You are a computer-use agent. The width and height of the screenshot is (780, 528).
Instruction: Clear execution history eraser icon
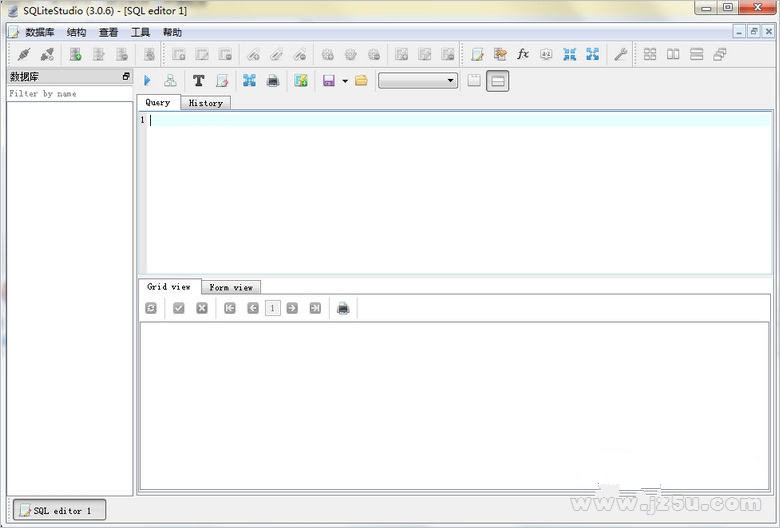222,80
